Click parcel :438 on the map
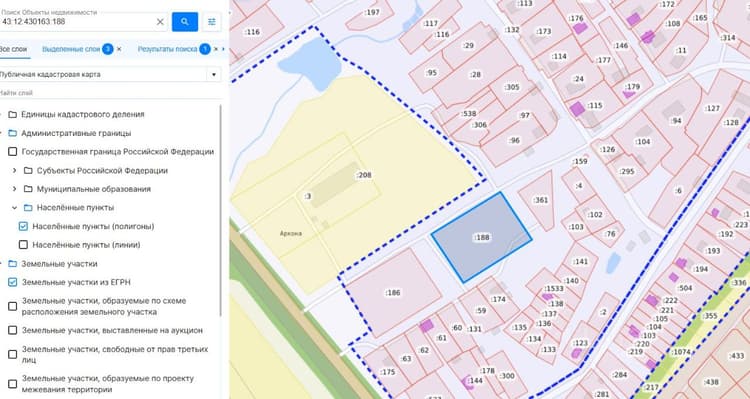 pos(712,382)
